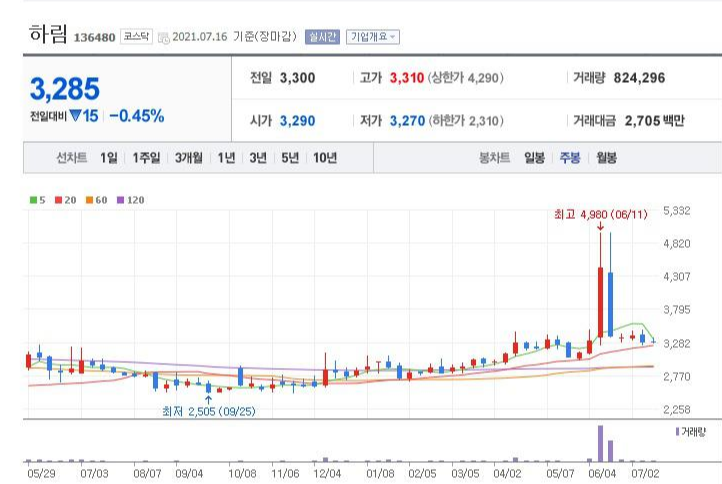Click the stock name 하림

pos(48,34)
